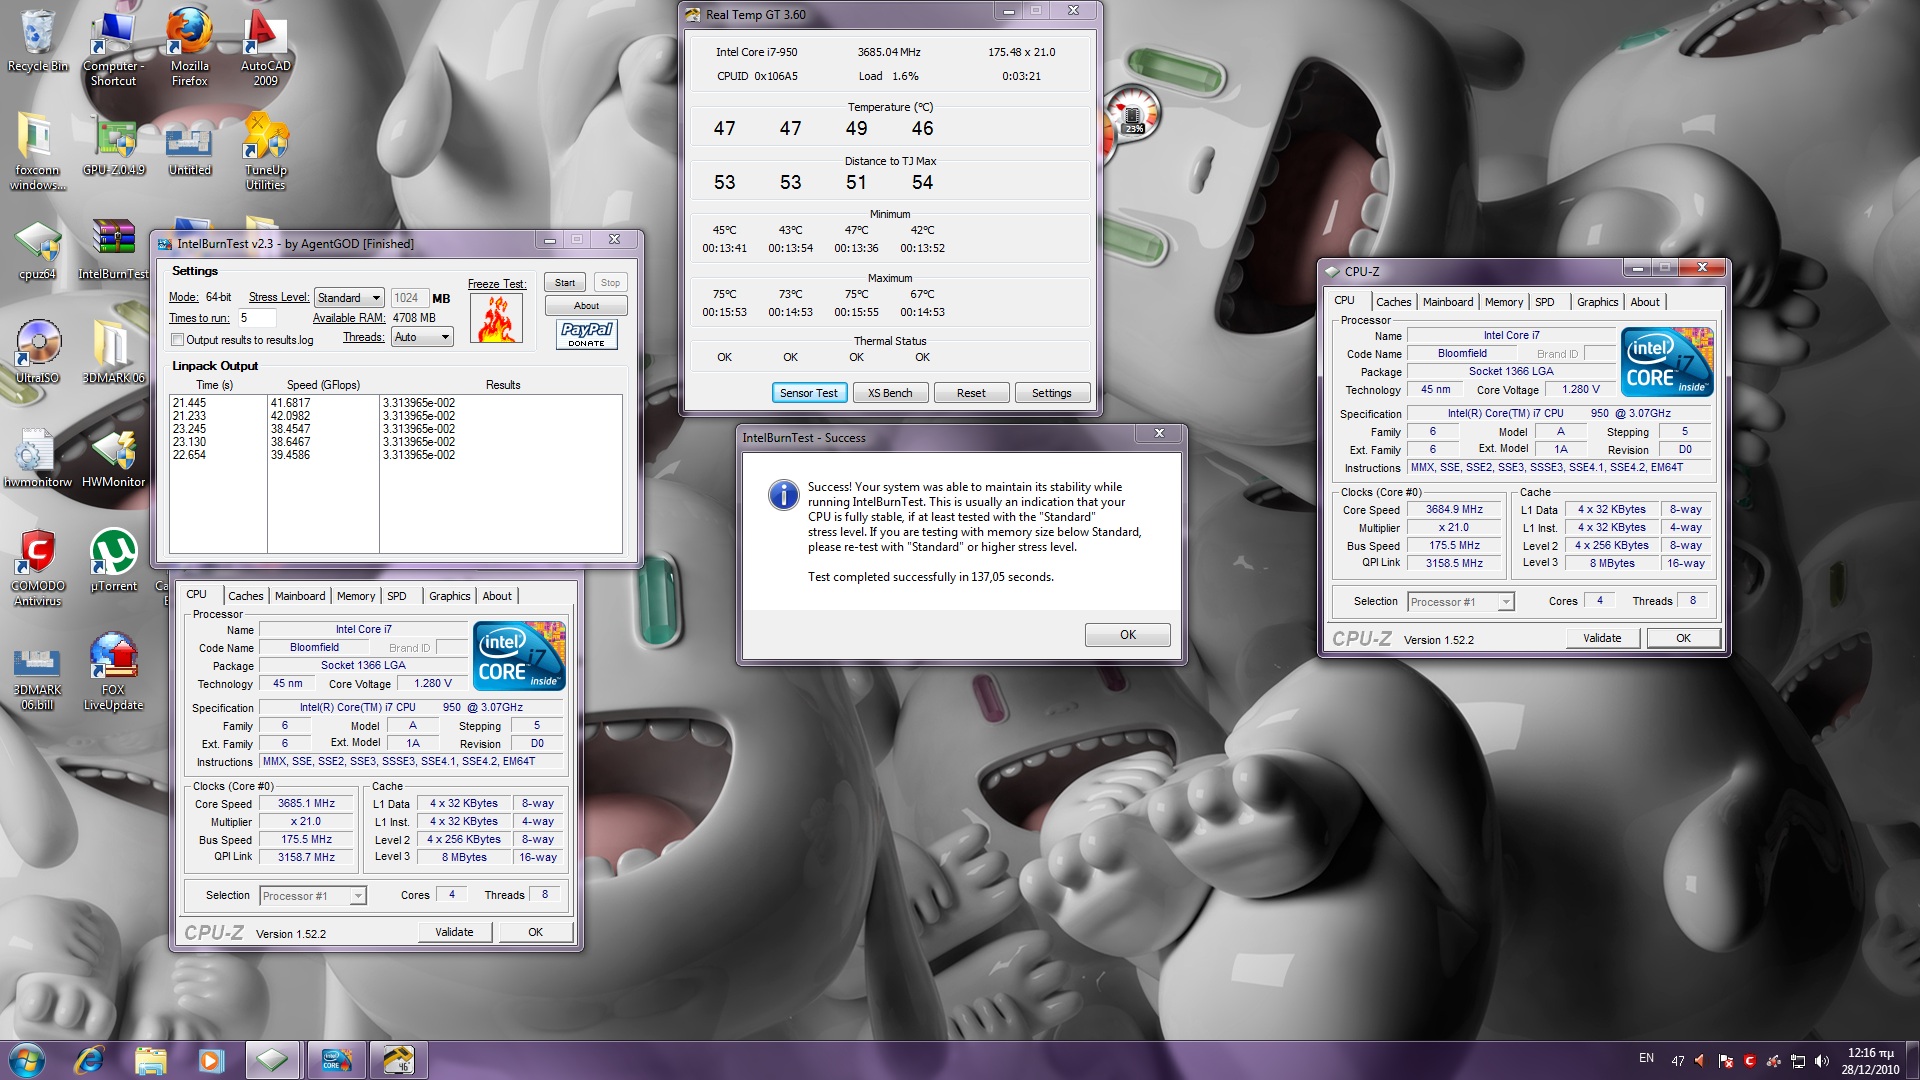Click Sensor Test in Real Temp
Viewport: 1920px width, 1080px height.
pyautogui.click(x=809, y=393)
